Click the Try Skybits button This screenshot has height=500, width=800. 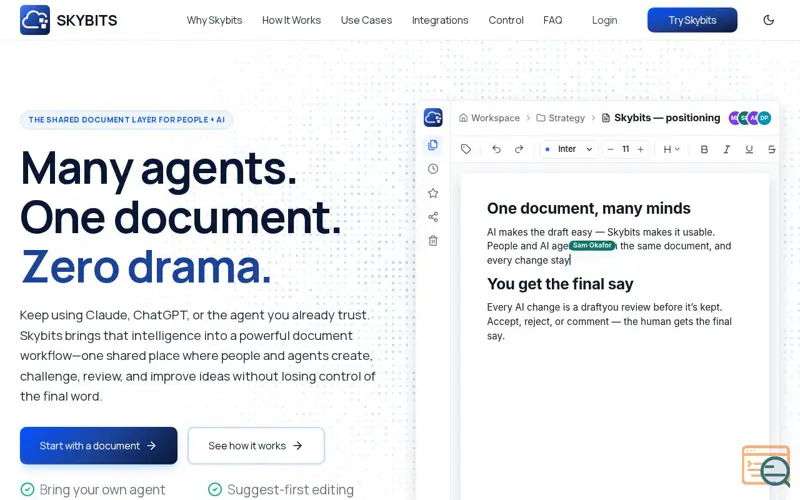(x=692, y=20)
